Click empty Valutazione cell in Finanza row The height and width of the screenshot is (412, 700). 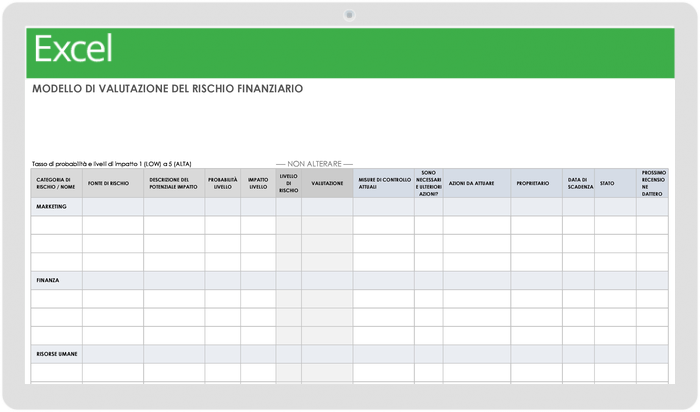point(327,280)
